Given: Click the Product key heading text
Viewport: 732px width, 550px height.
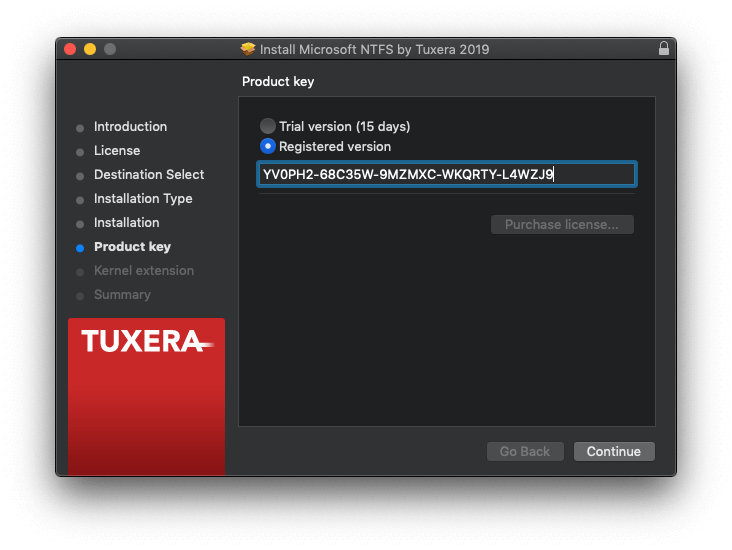Looking at the screenshot, I should [278, 82].
